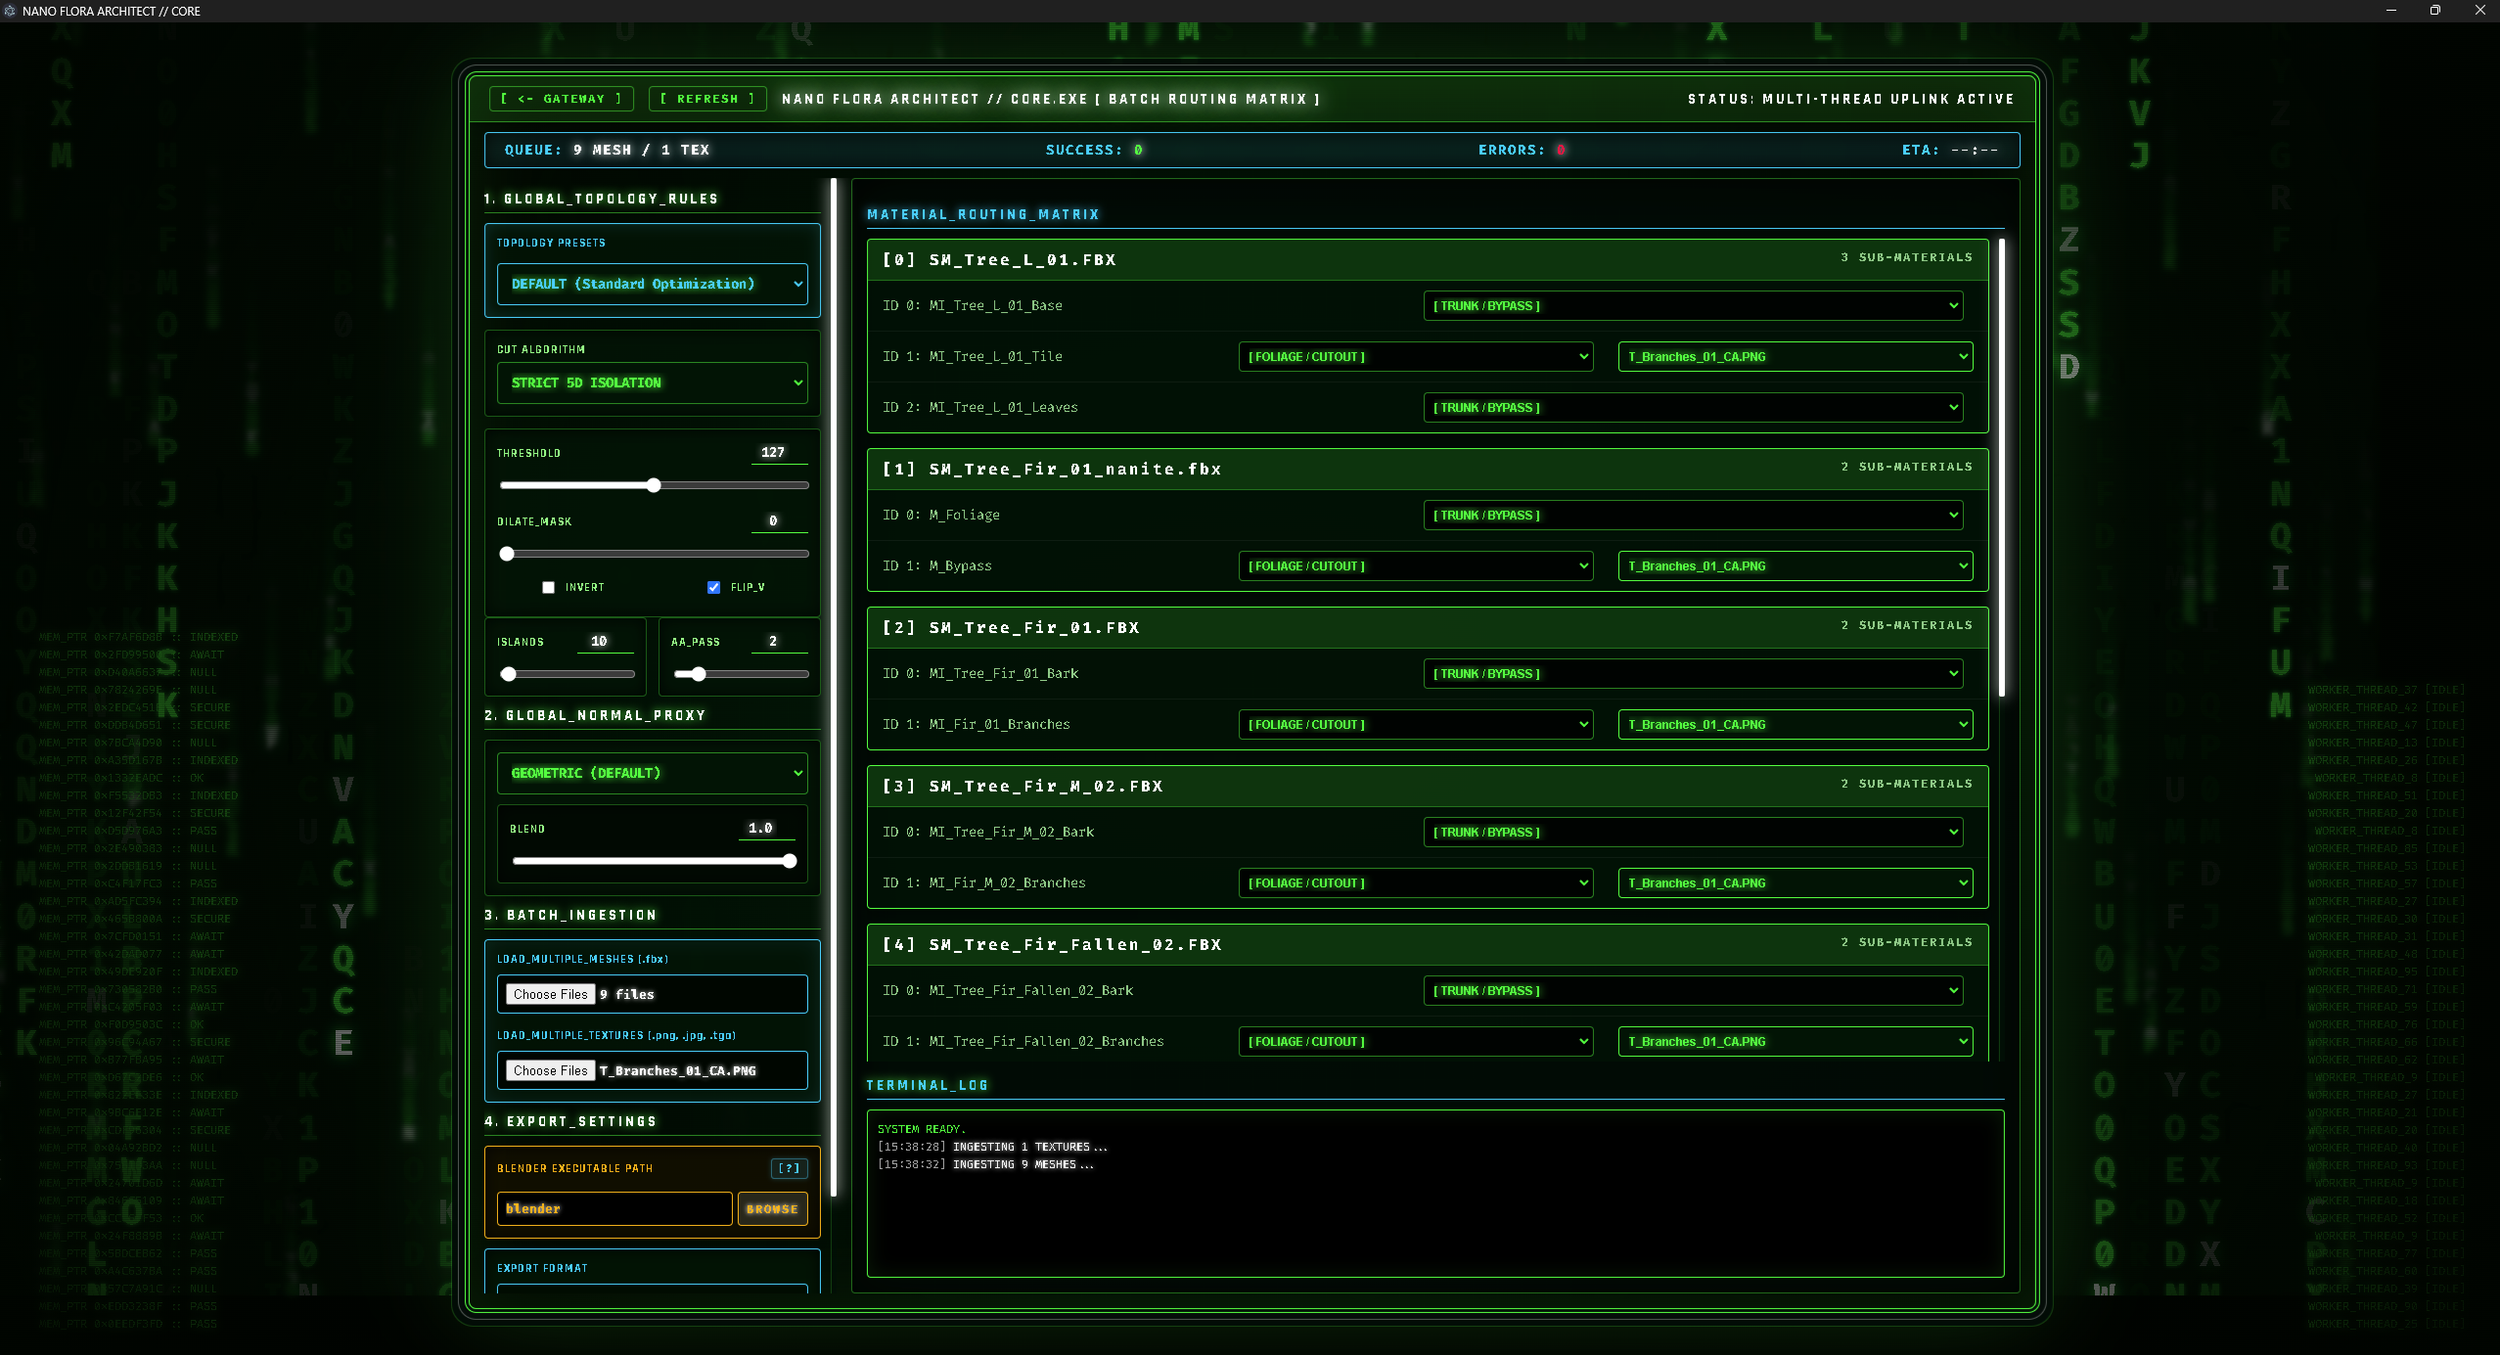Click the THRESHOLD slider handle
The height and width of the screenshot is (1355, 2500).
(x=654, y=485)
